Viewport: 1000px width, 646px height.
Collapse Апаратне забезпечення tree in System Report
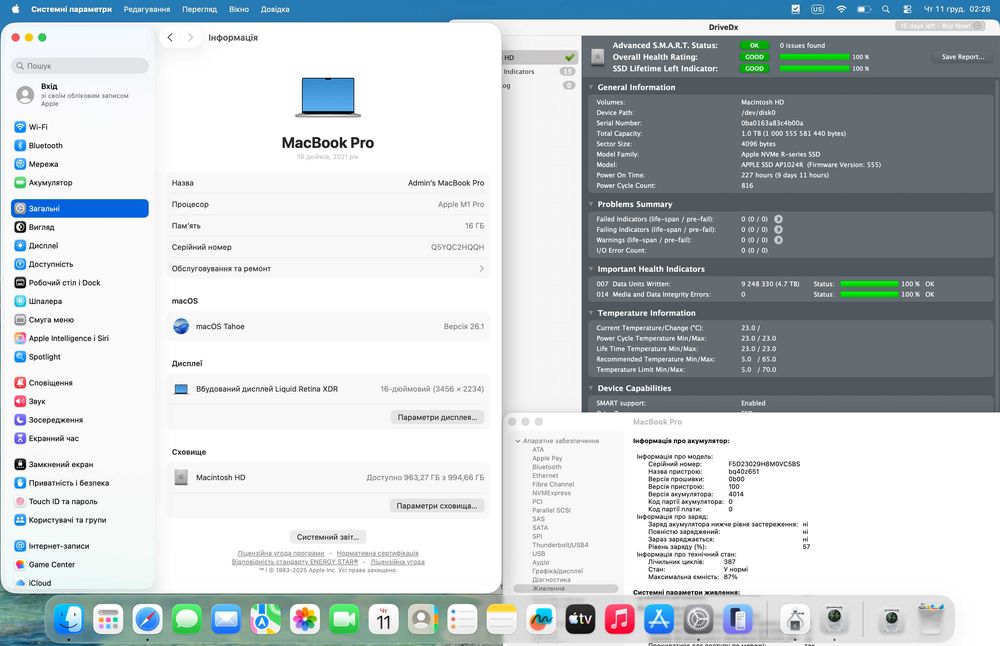[x=518, y=441]
